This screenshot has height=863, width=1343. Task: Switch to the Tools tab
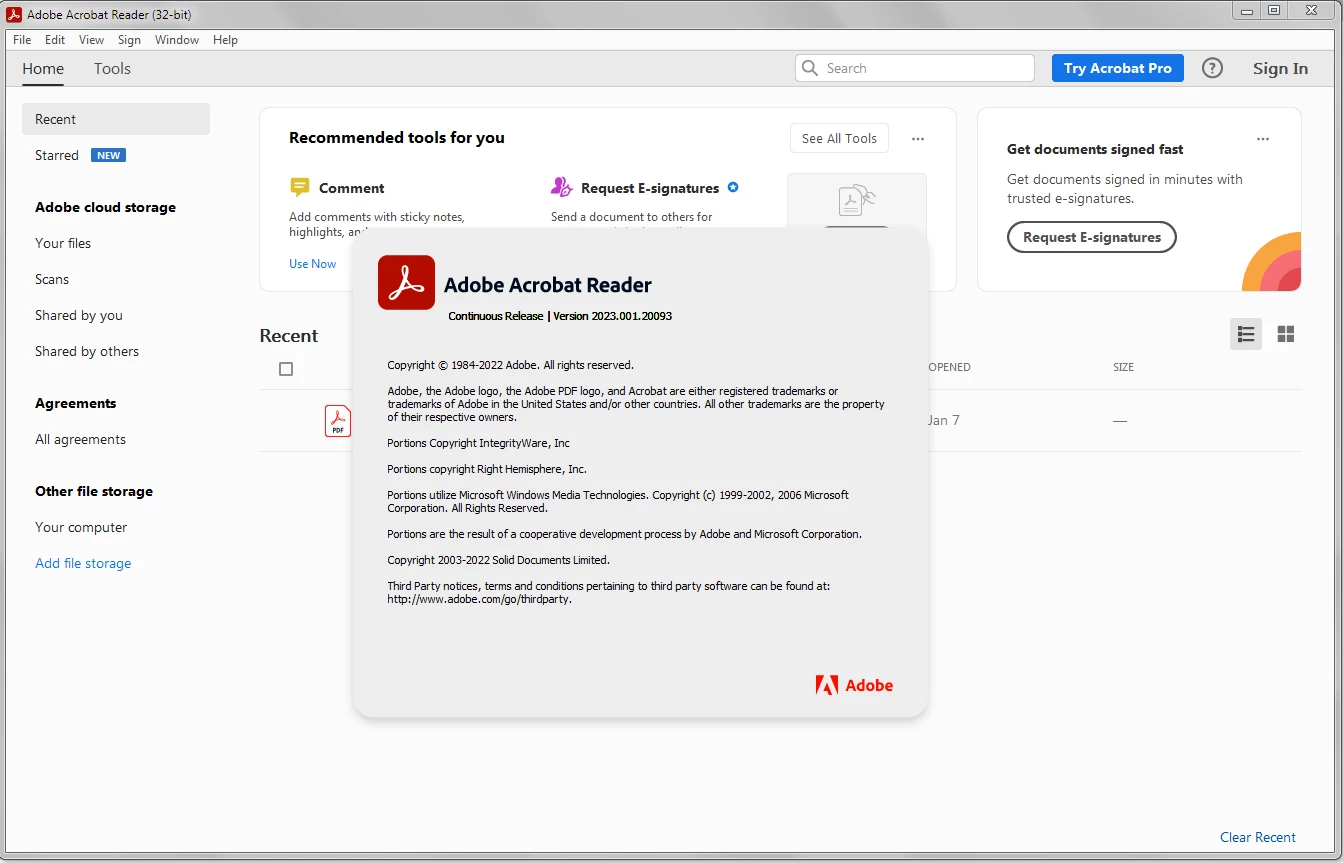pyautogui.click(x=112, y=69)
